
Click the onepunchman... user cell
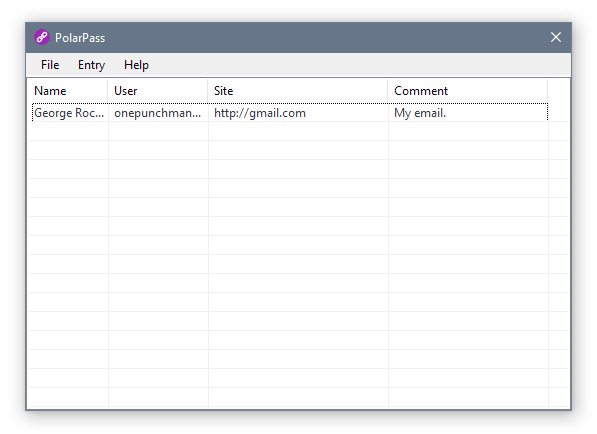coord(158,113)
